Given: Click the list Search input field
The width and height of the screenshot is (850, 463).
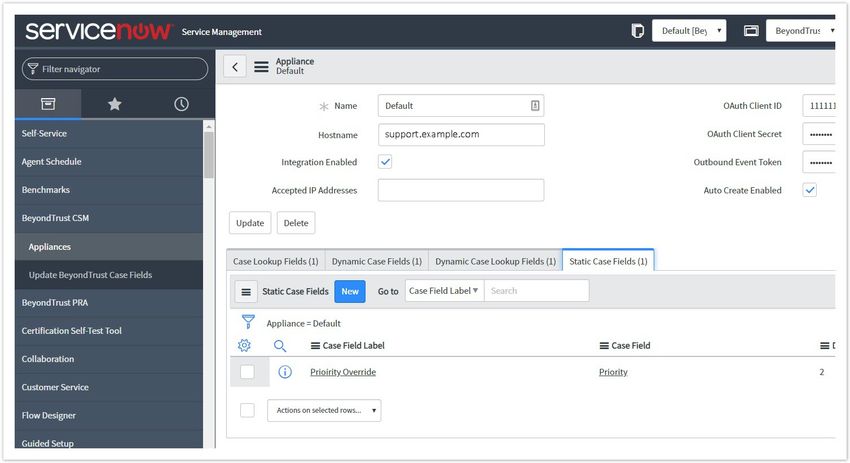Looking at the screenshot, I should pos(537,291).
